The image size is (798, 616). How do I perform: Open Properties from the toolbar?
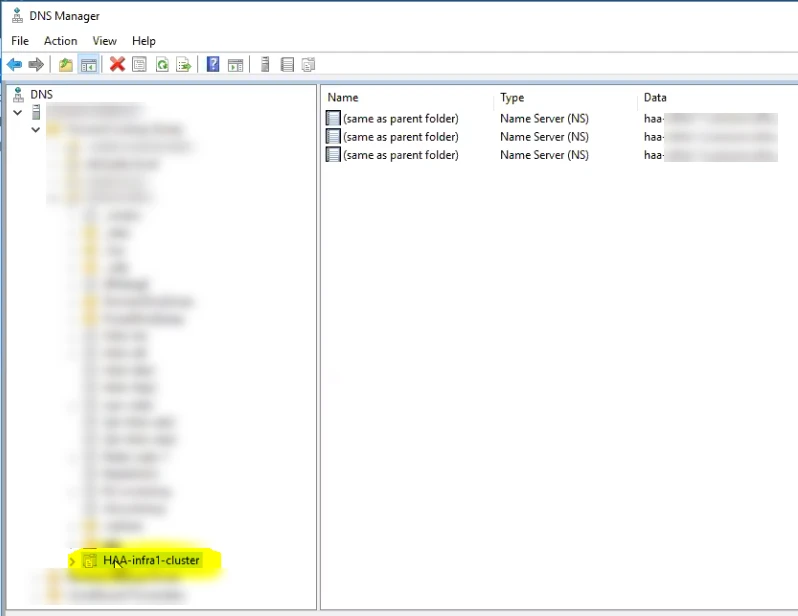pos(139,65)
